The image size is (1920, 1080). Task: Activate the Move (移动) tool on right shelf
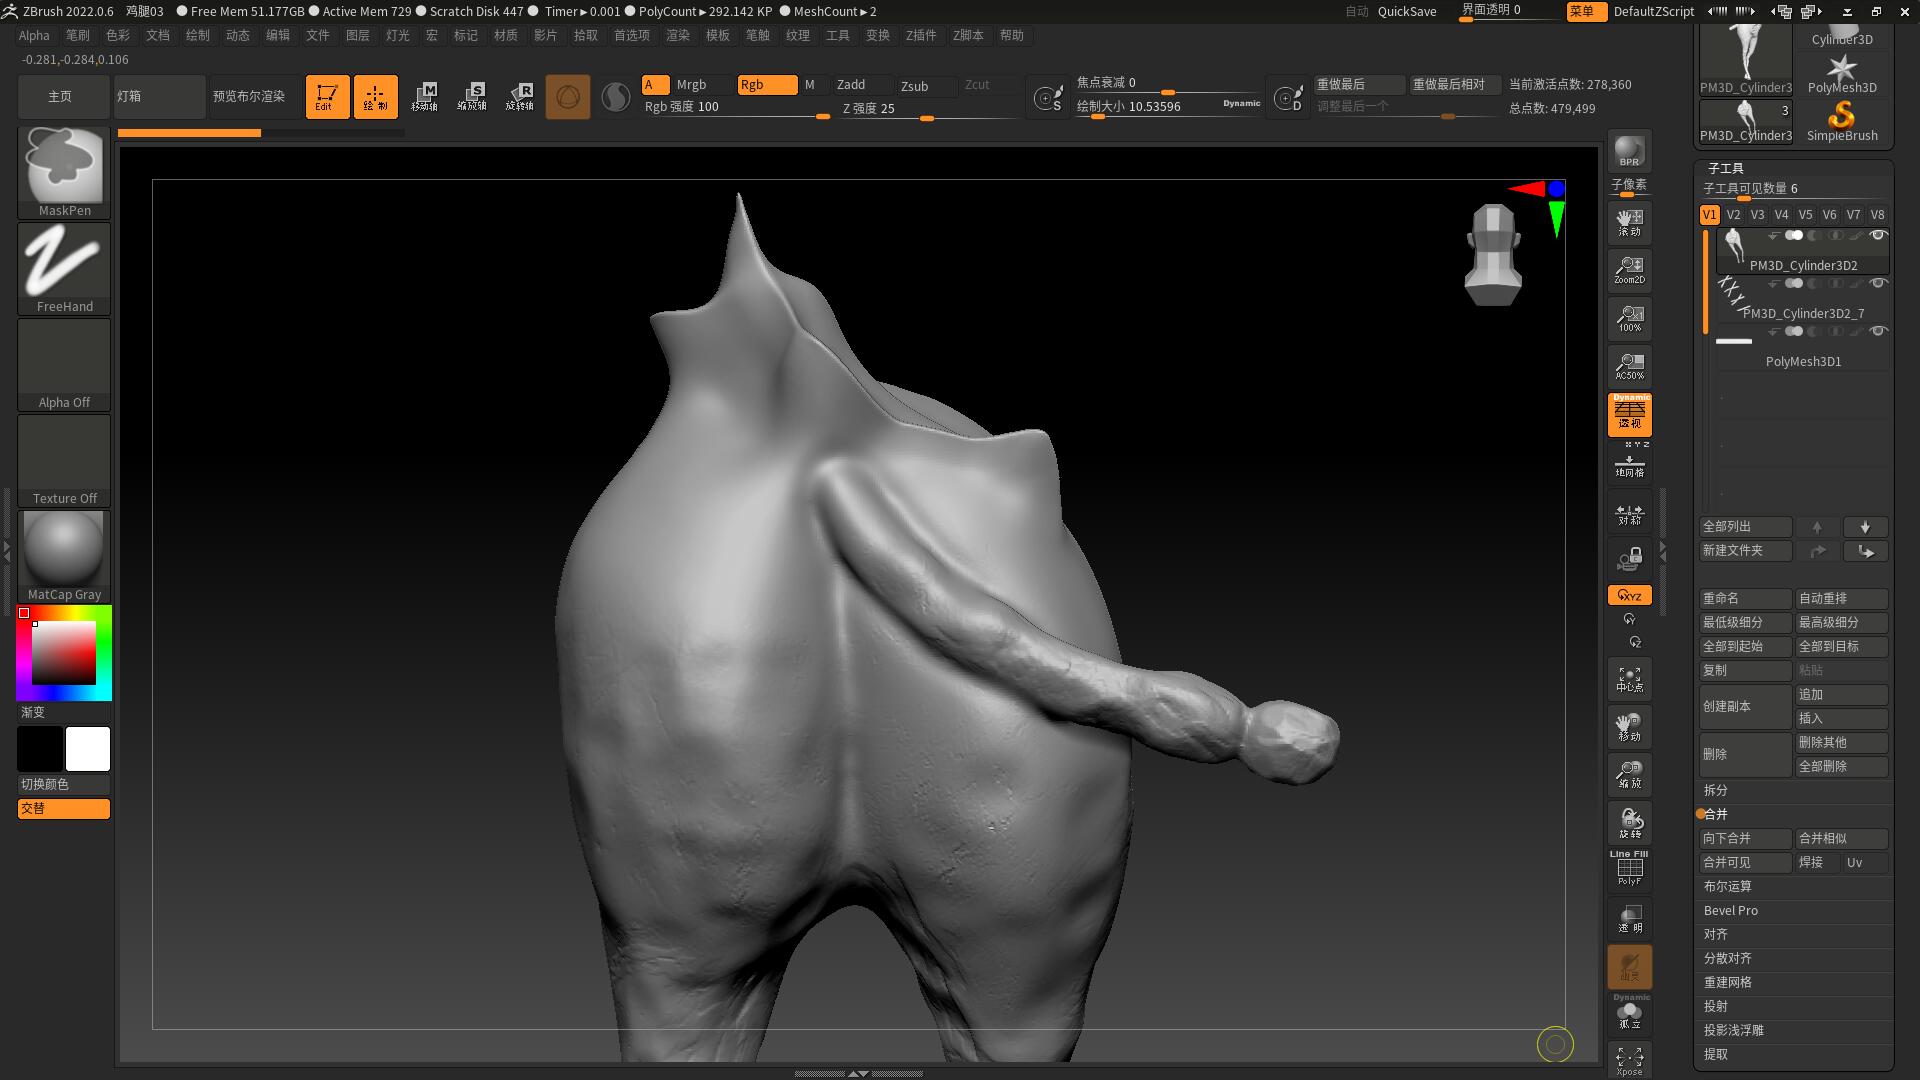(1629, 726)
